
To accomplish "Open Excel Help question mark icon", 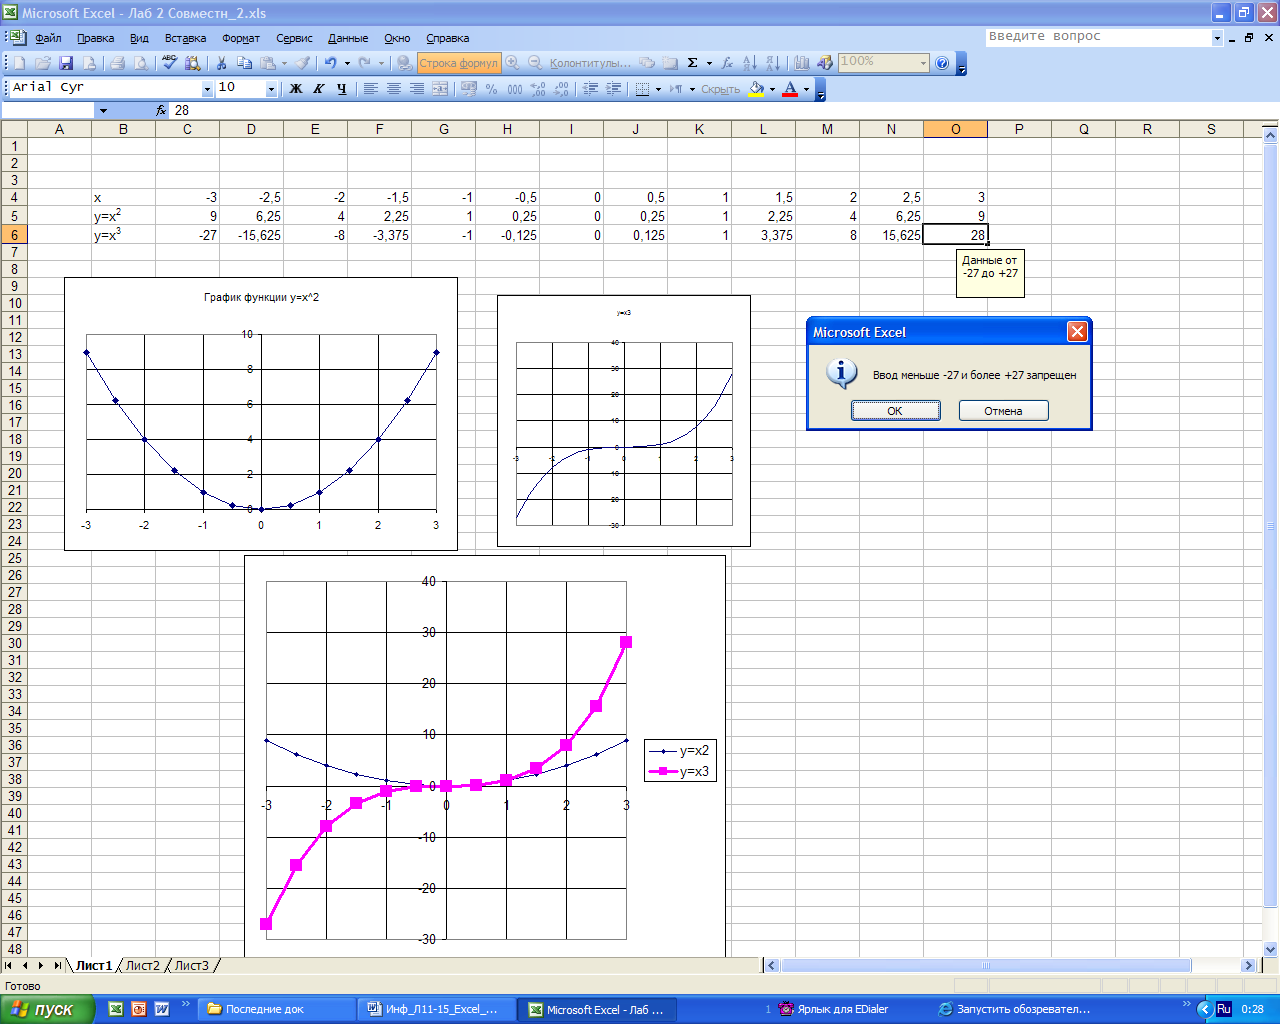I will 942,63.
